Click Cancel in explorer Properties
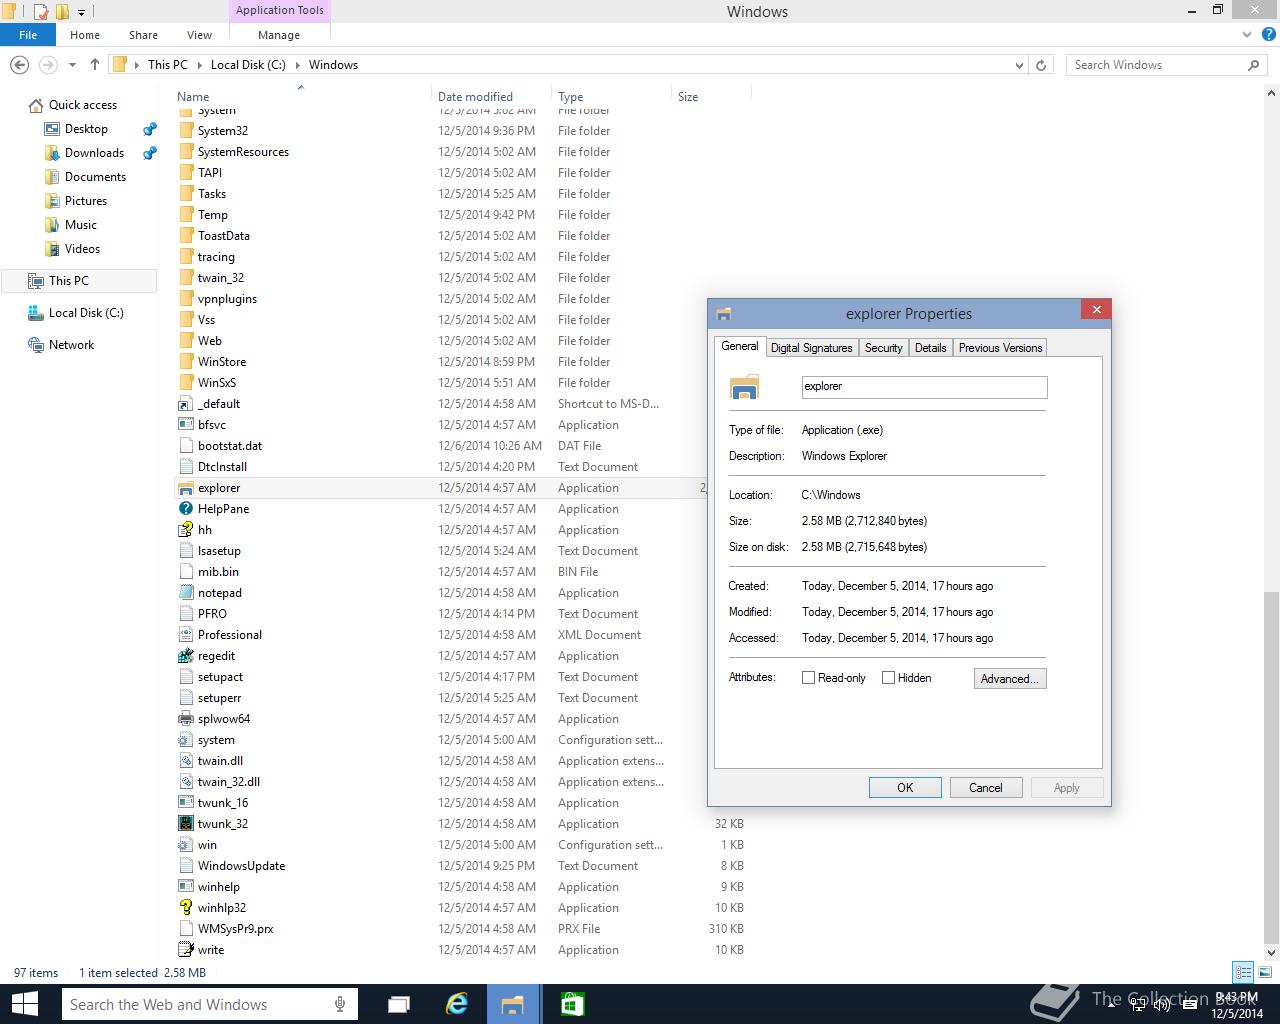The height and width of the screenshot is (1024, 1280). pyautogui.click(x=985, y=788)
